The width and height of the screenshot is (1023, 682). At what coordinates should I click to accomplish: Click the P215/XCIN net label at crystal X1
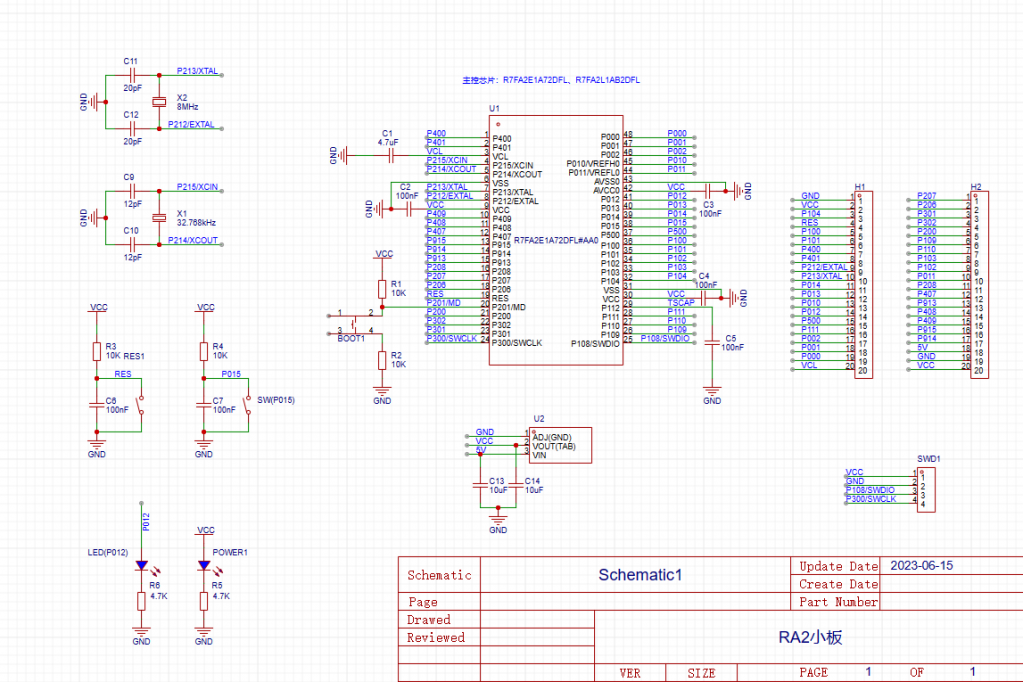(198, 187)
